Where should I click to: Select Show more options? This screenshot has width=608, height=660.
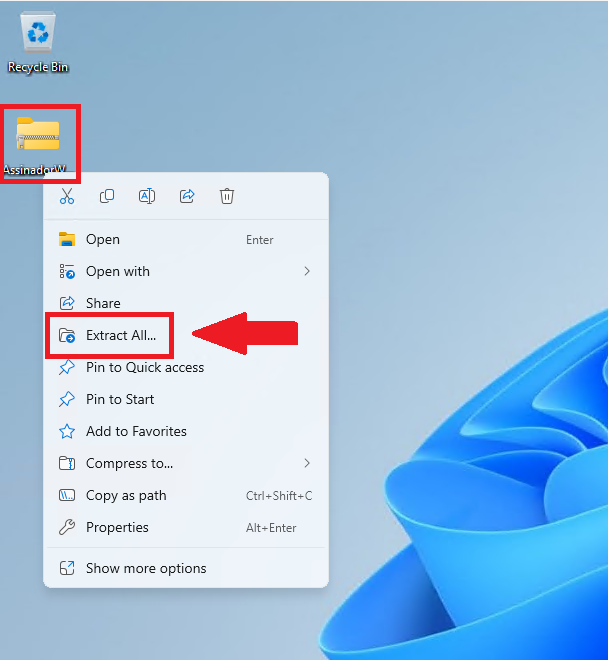186,568
